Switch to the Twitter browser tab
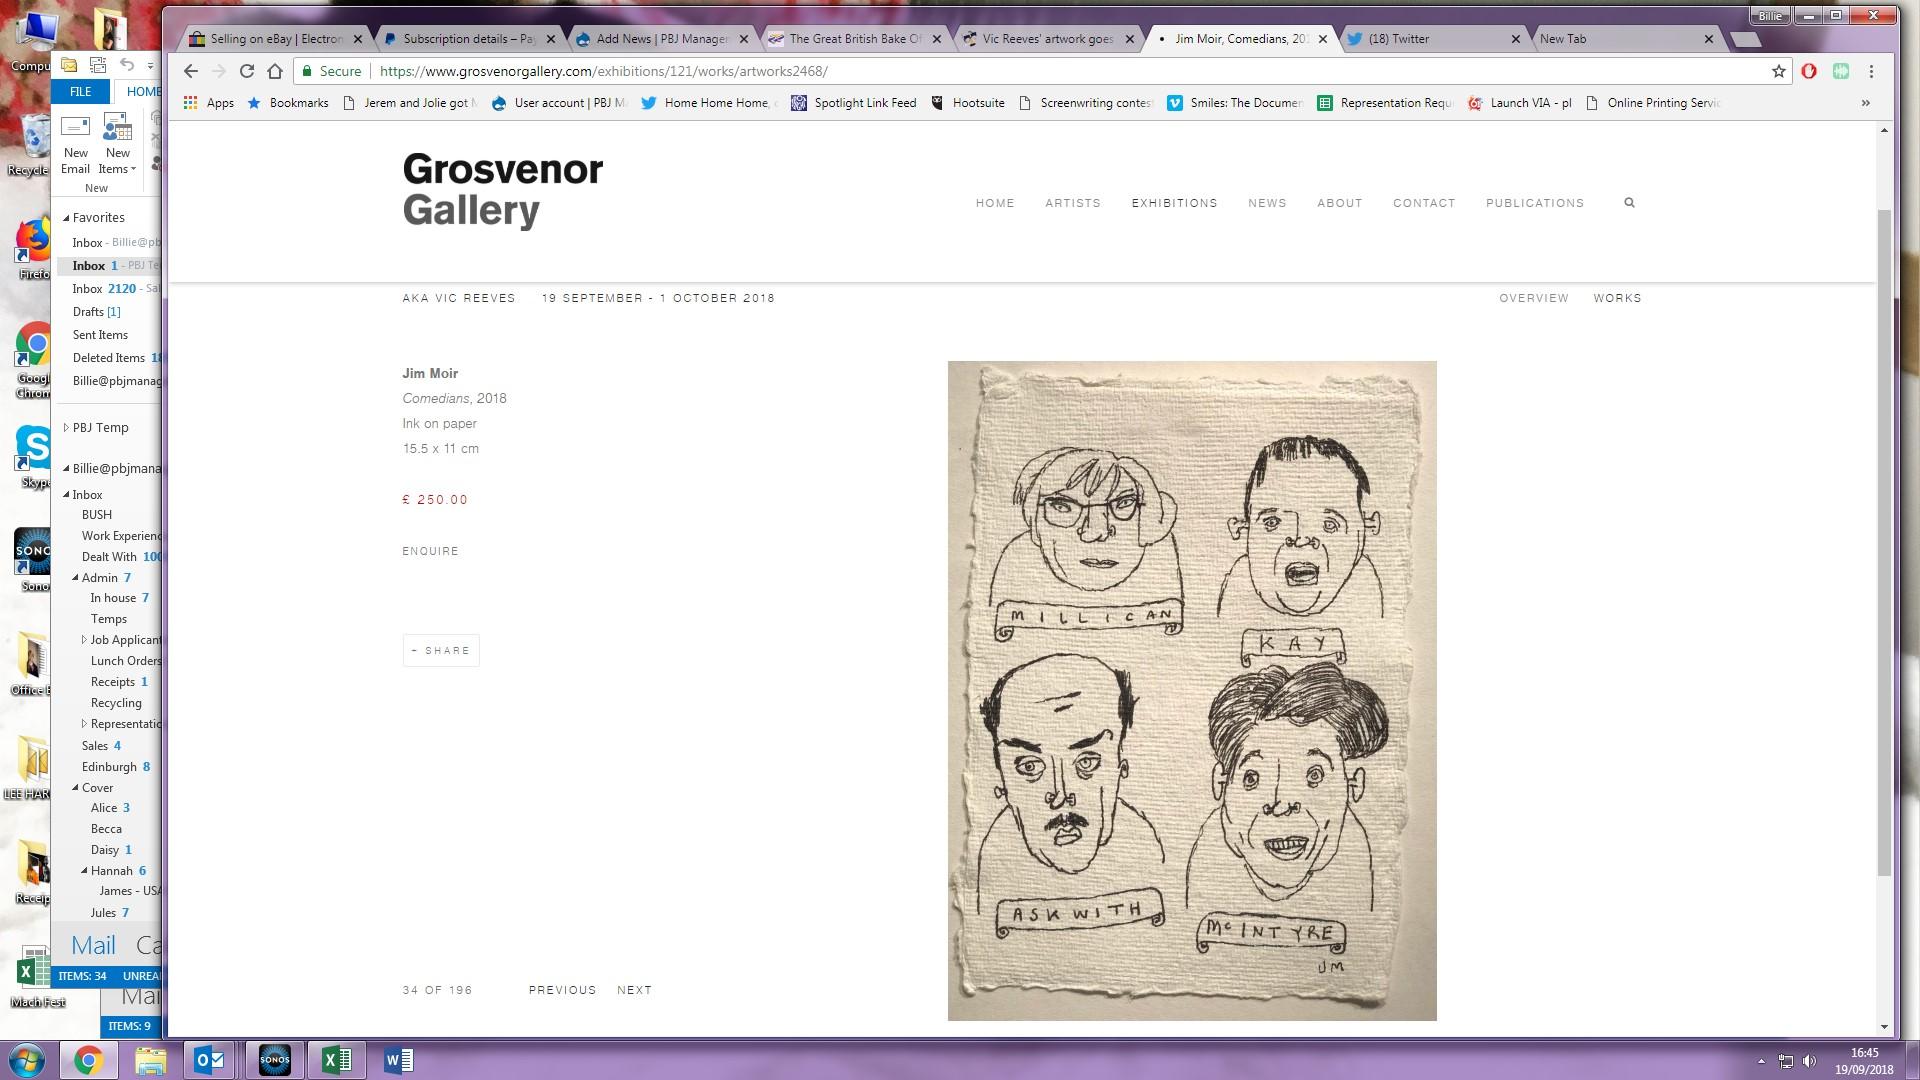Viewport: 1920px width, 1080px height. point(1420,39)
